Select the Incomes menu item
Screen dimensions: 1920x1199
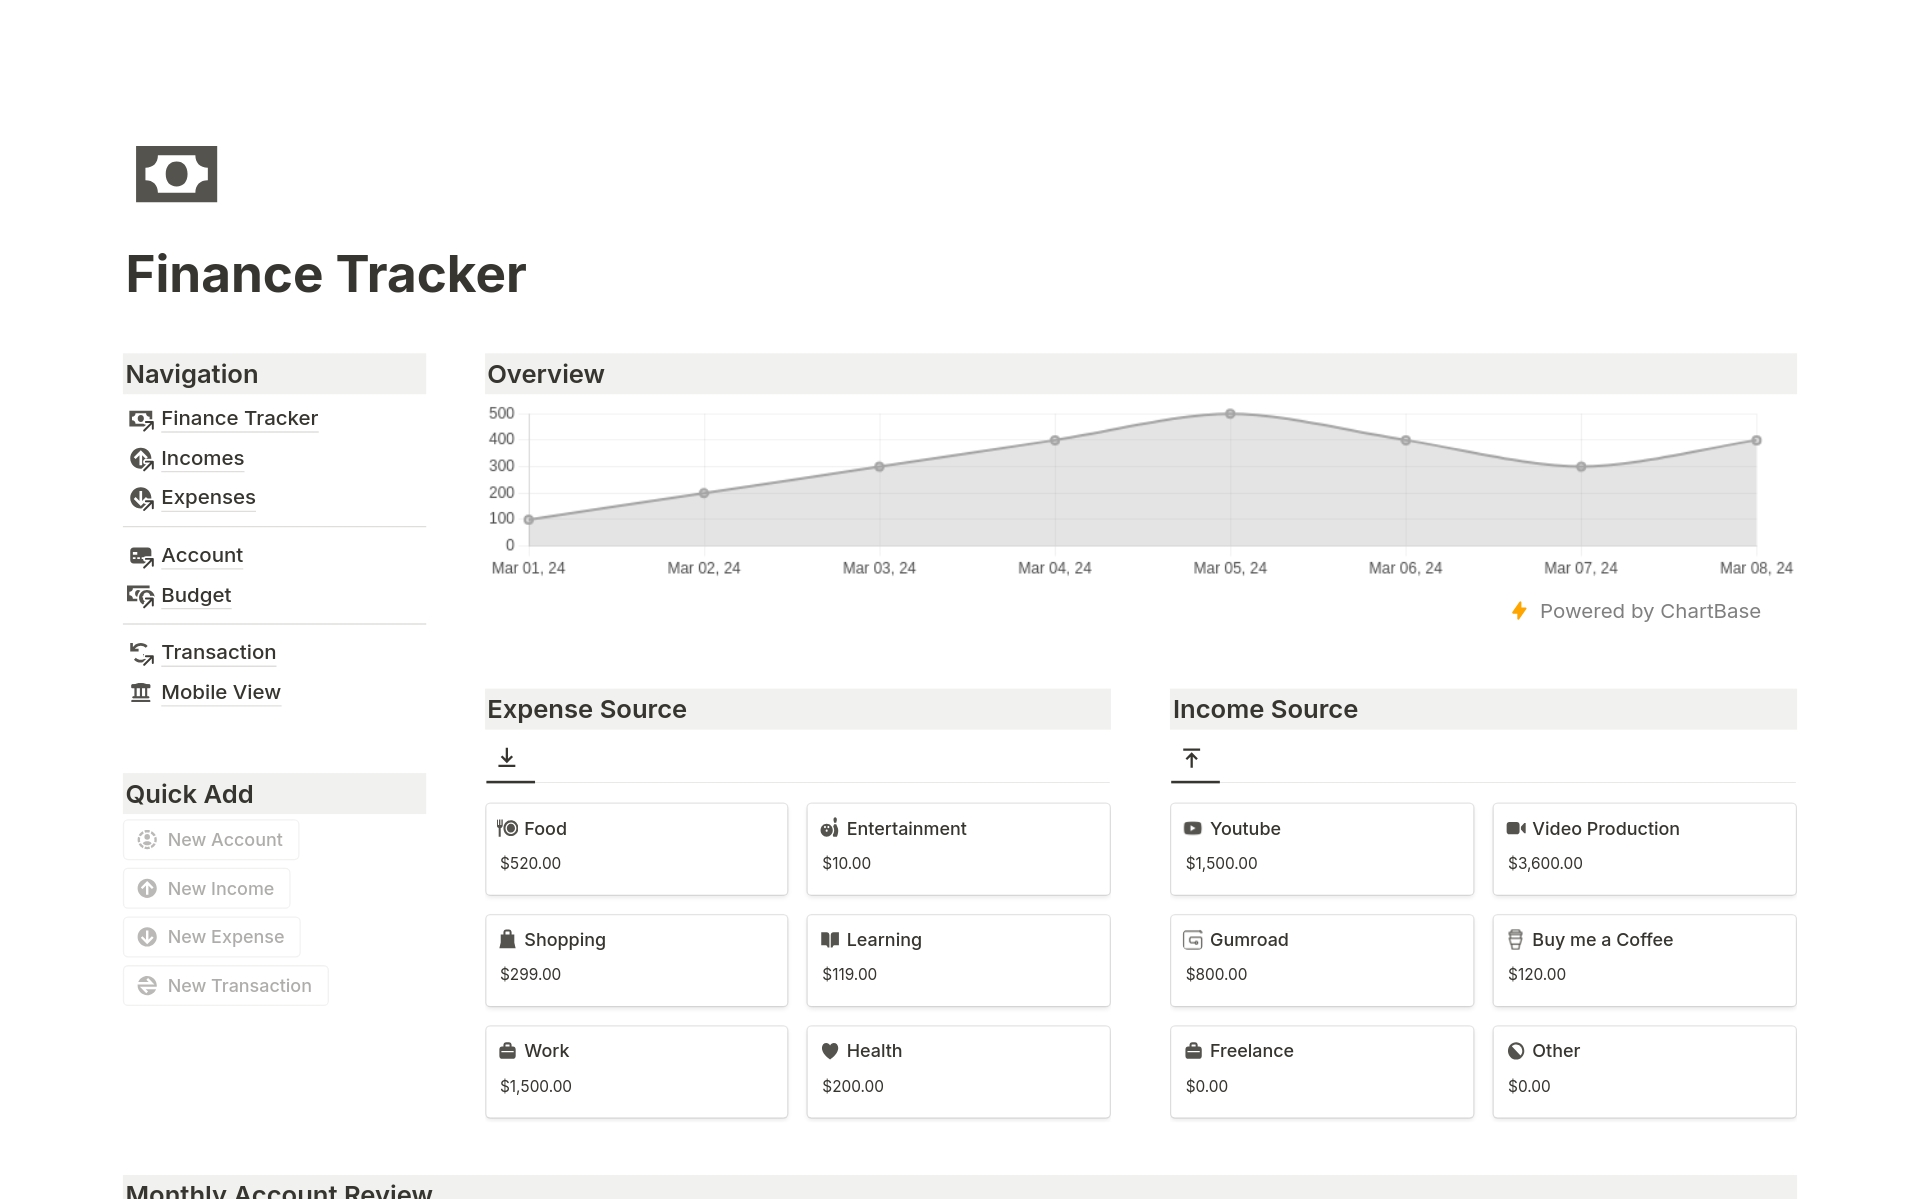(203, 457)
